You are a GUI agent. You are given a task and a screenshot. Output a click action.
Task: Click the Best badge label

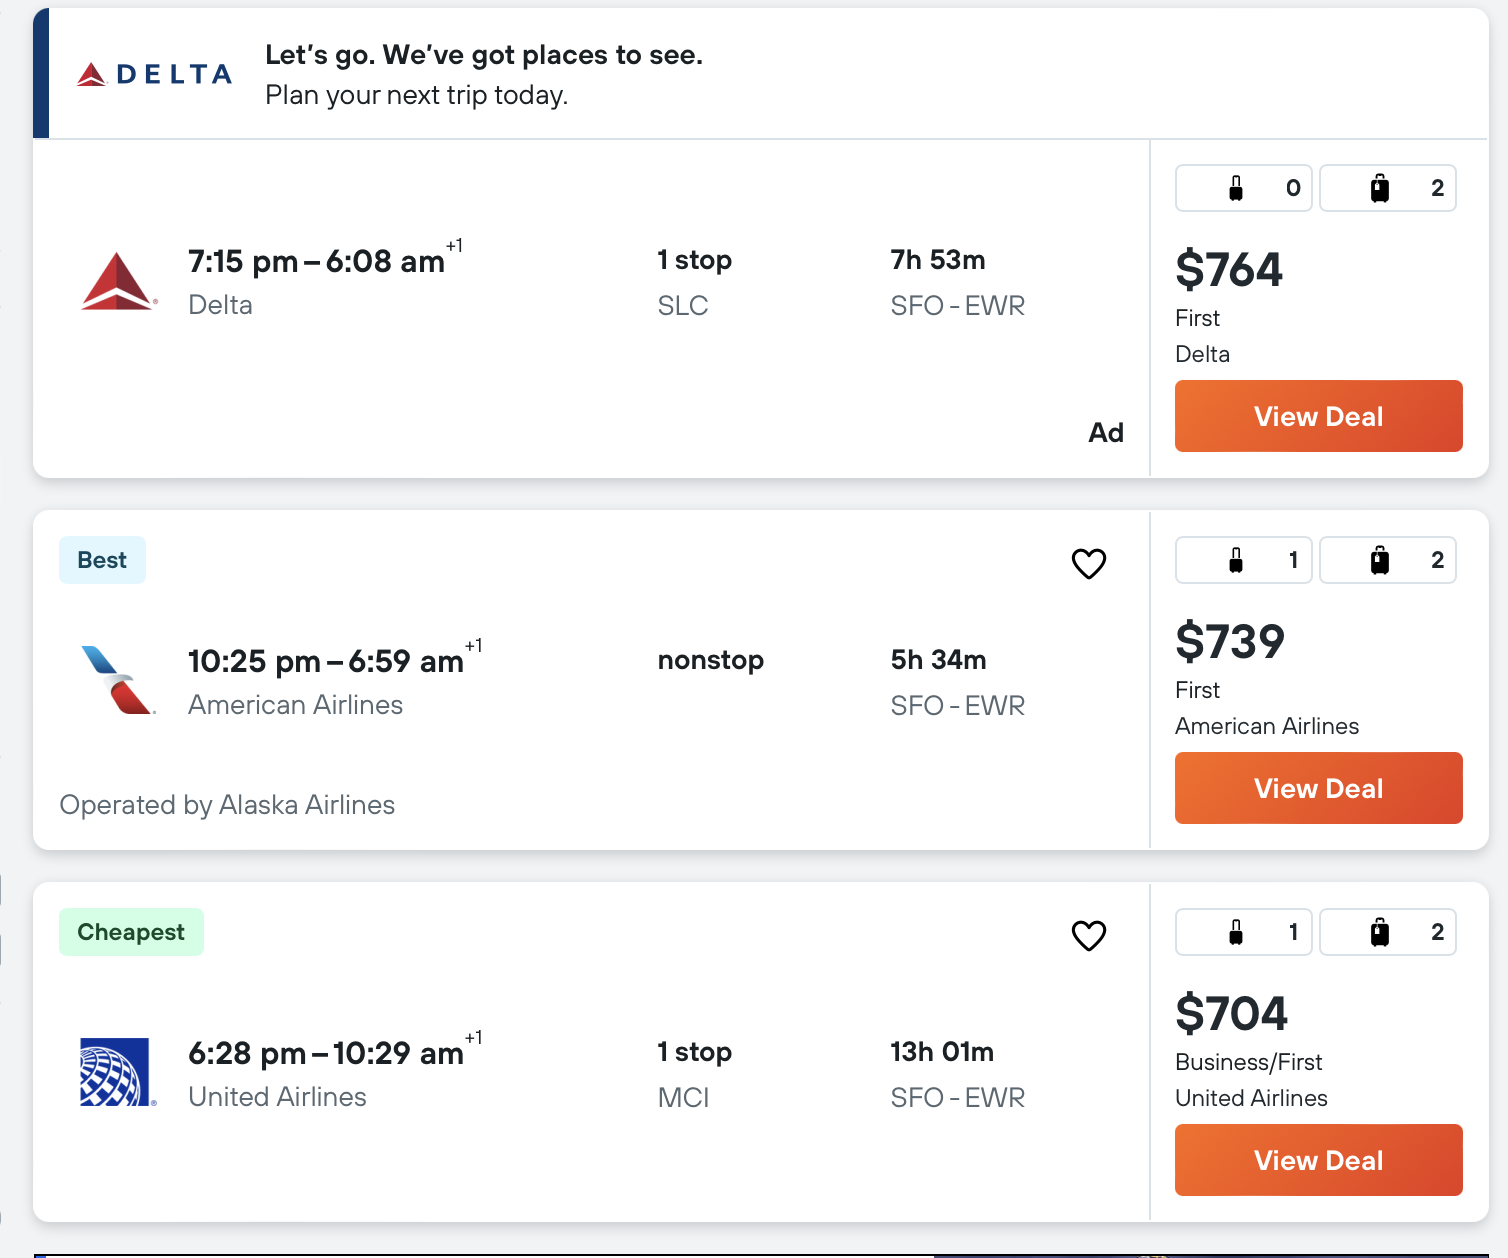coord(102,560)
